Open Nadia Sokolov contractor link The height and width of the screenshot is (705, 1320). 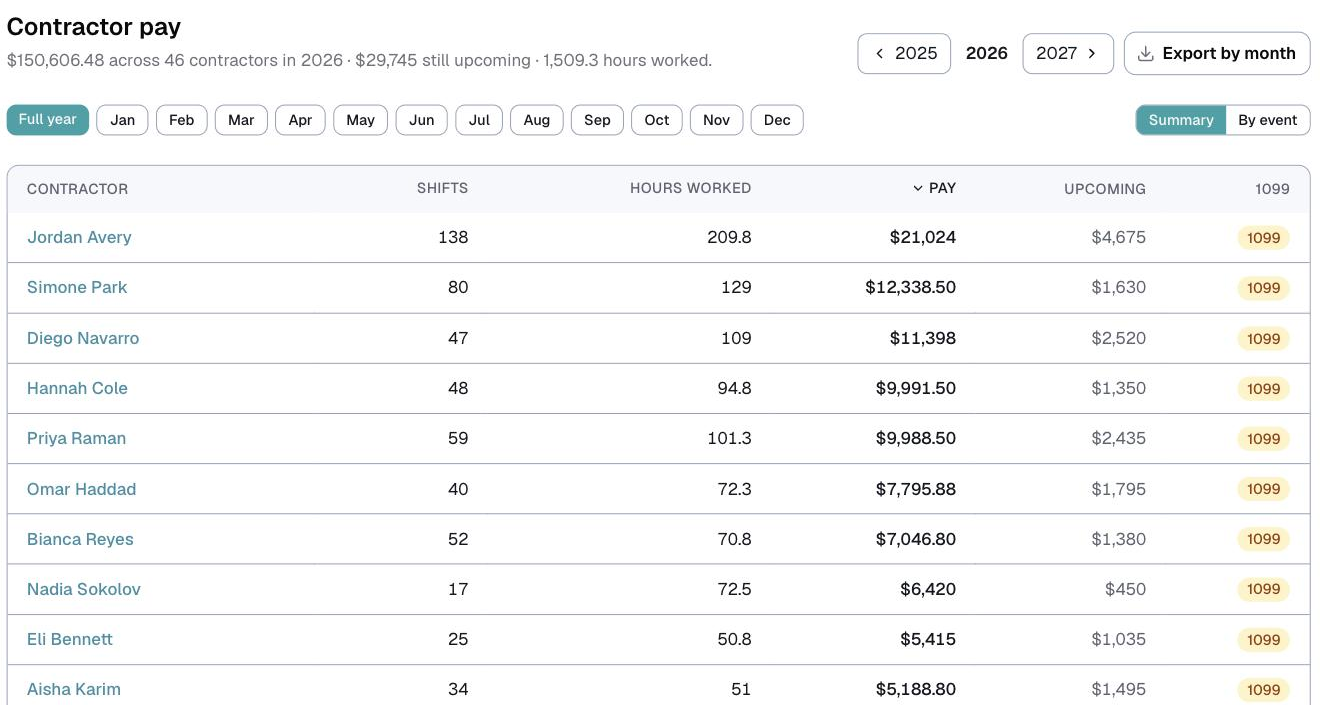(x=84, y=590)
